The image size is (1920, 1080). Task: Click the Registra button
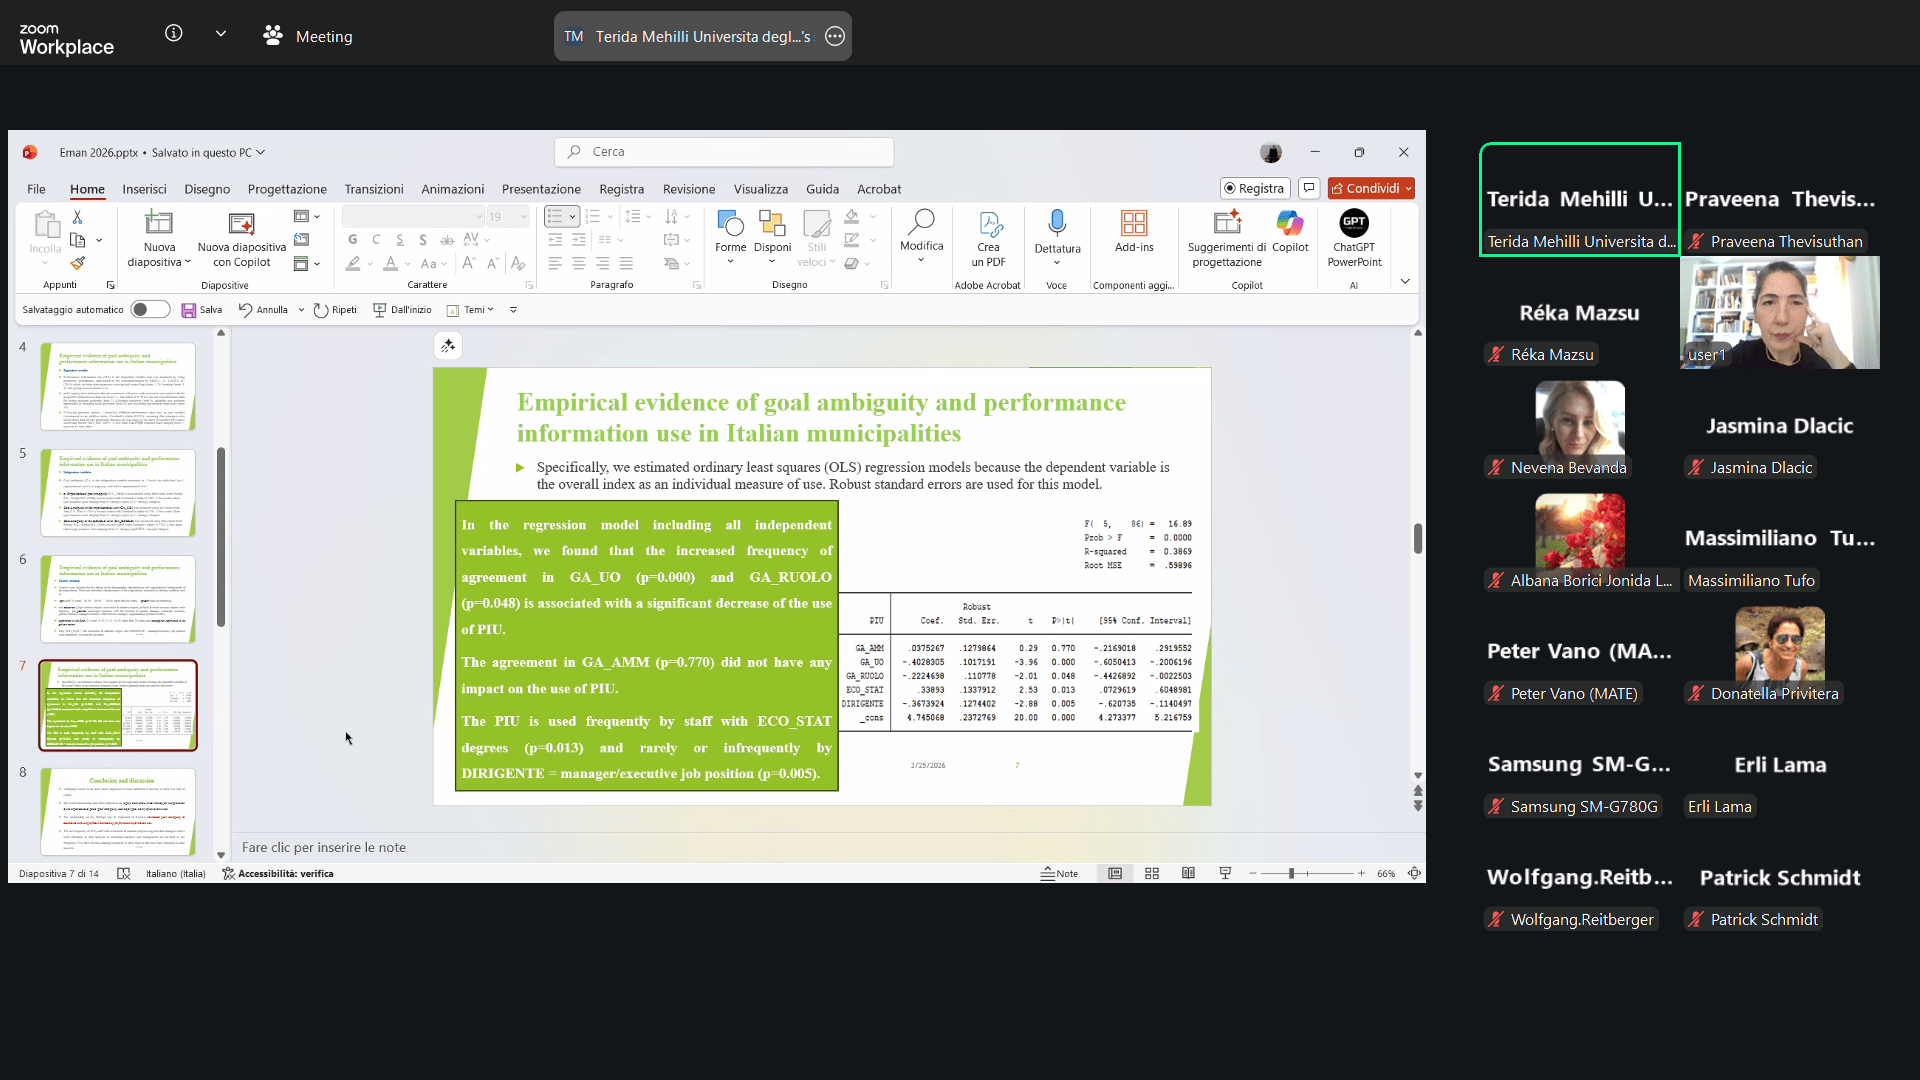[1254, 188]
